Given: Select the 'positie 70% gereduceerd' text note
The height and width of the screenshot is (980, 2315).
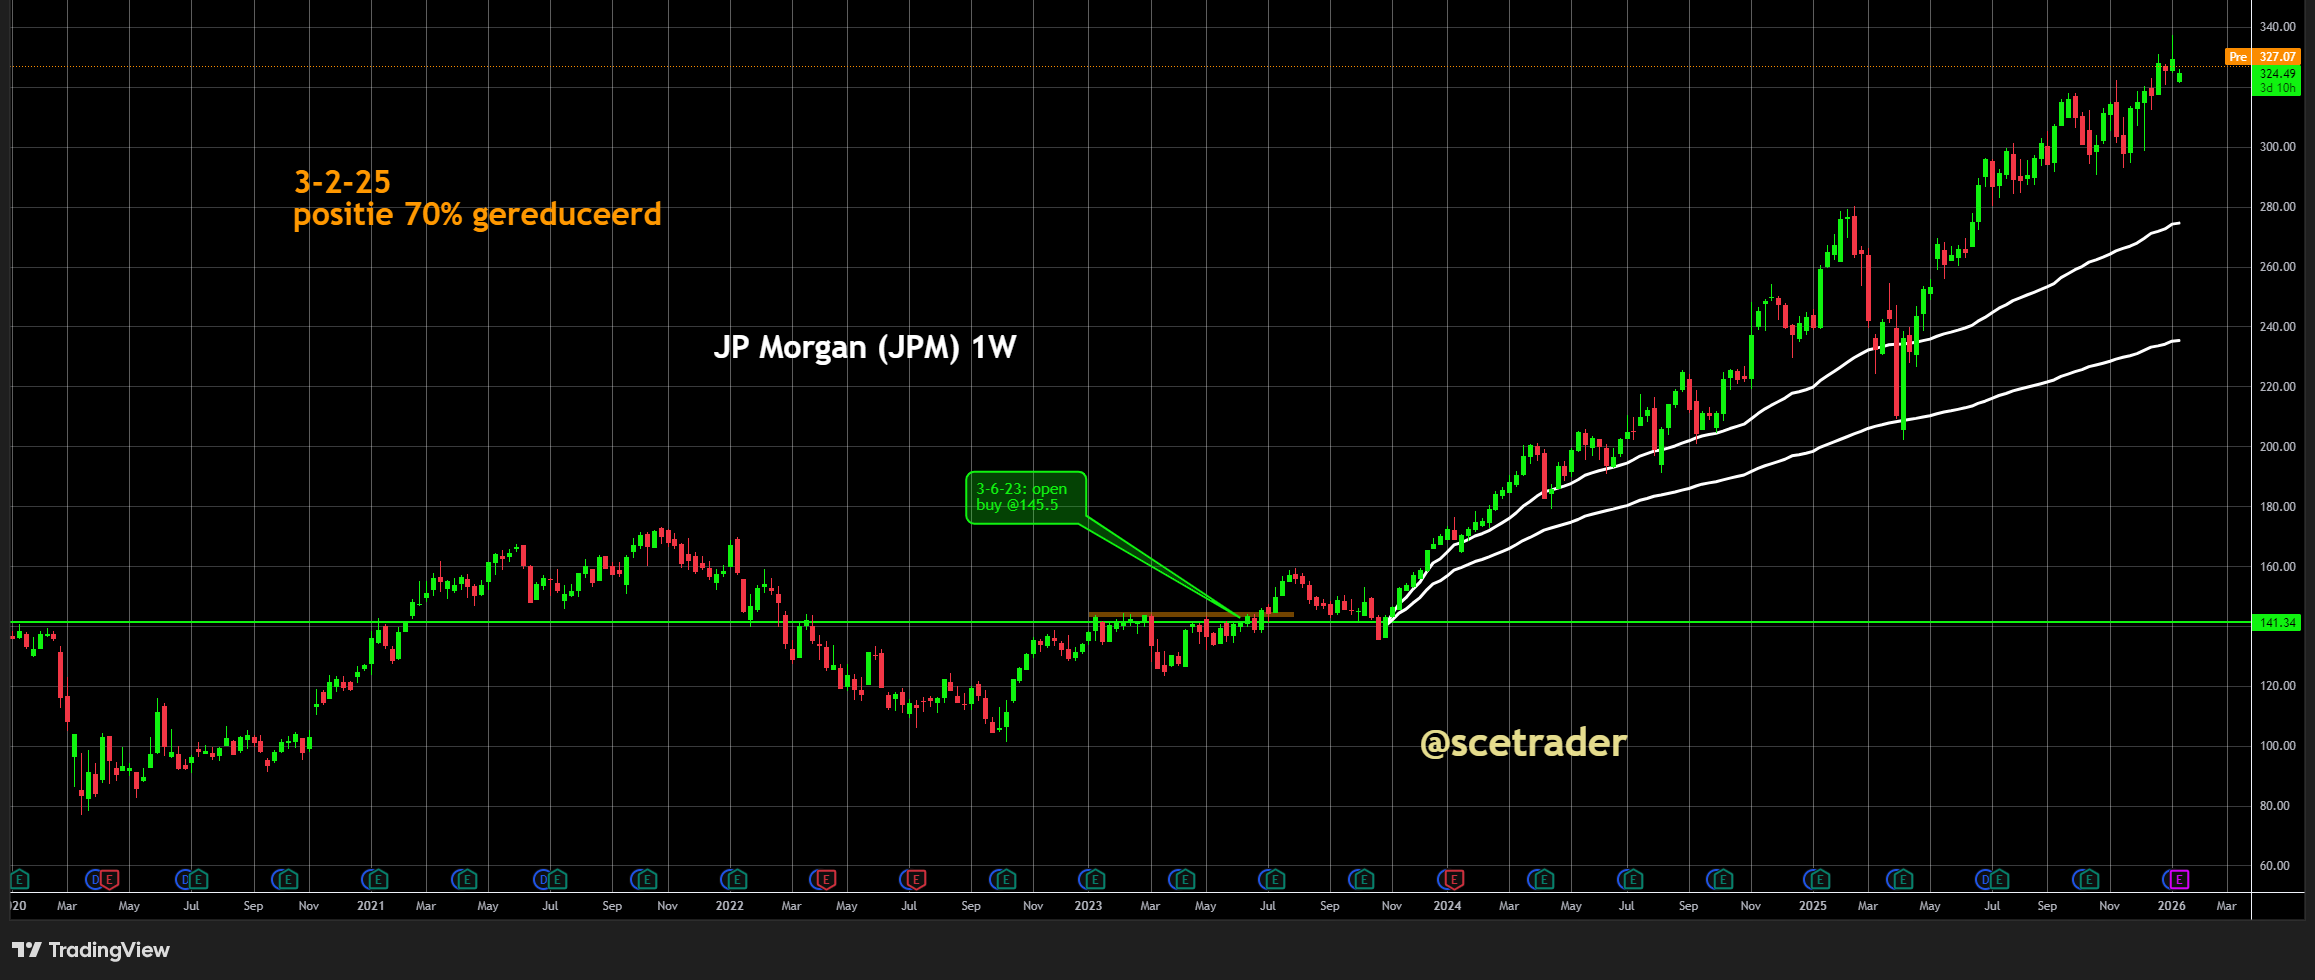Looking at the screenshot, I should pos(477,214).
